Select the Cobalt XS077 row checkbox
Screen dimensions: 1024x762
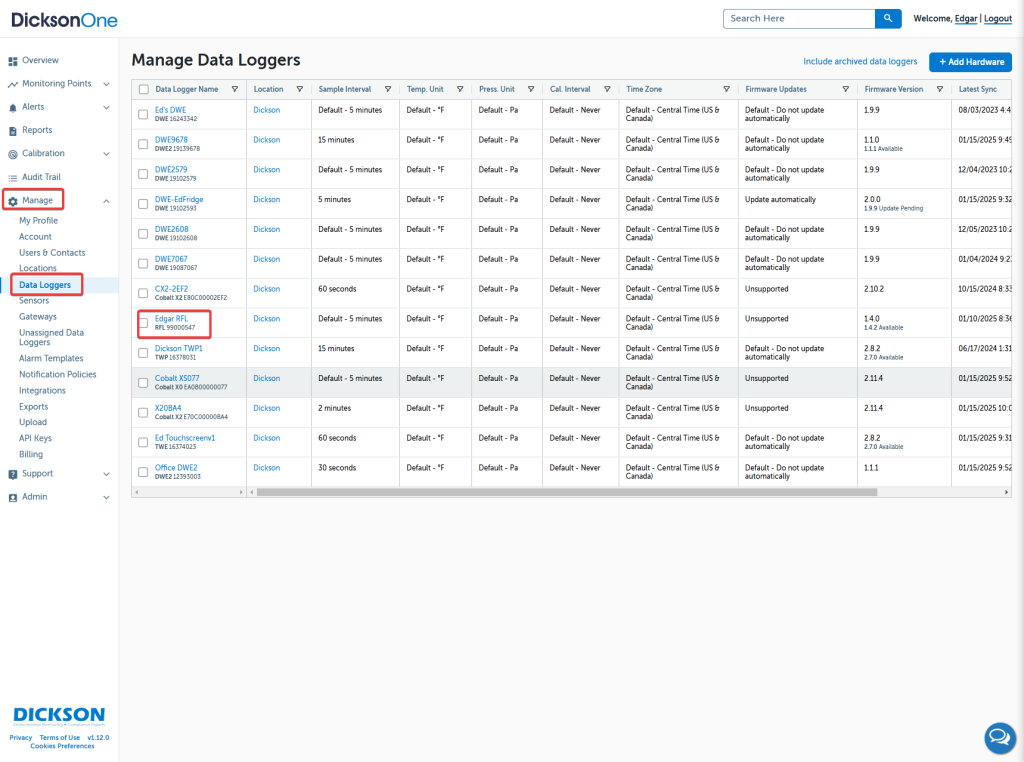(x=143, y=383)
